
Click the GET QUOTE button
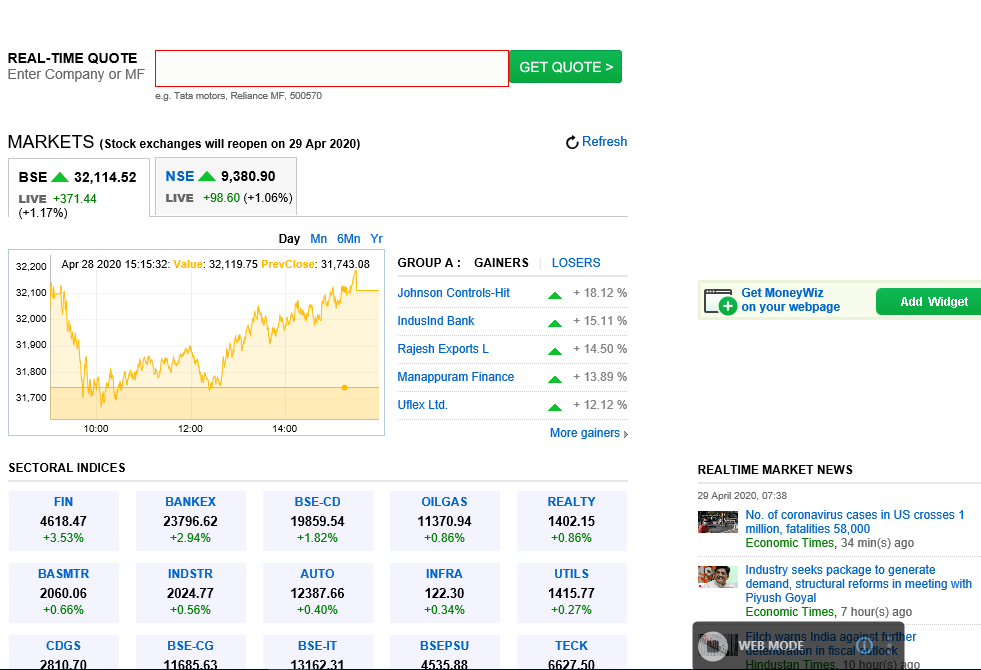(x=566, y=66)
